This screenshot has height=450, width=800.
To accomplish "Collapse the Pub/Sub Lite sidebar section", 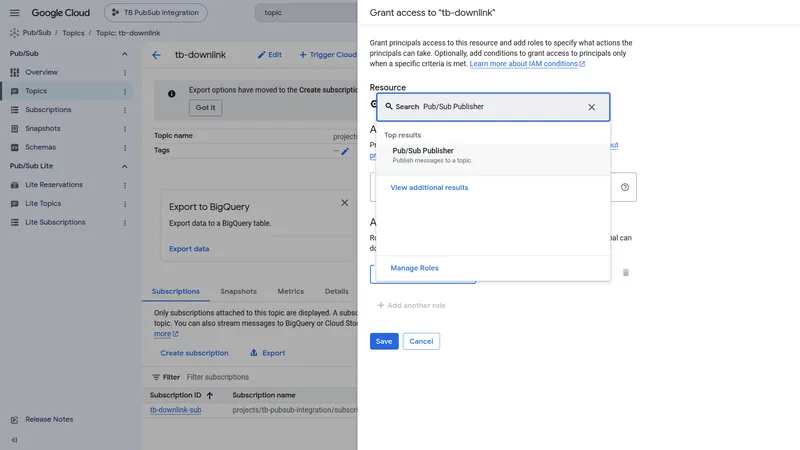I will pyautogui.click(x=124, y=166).
